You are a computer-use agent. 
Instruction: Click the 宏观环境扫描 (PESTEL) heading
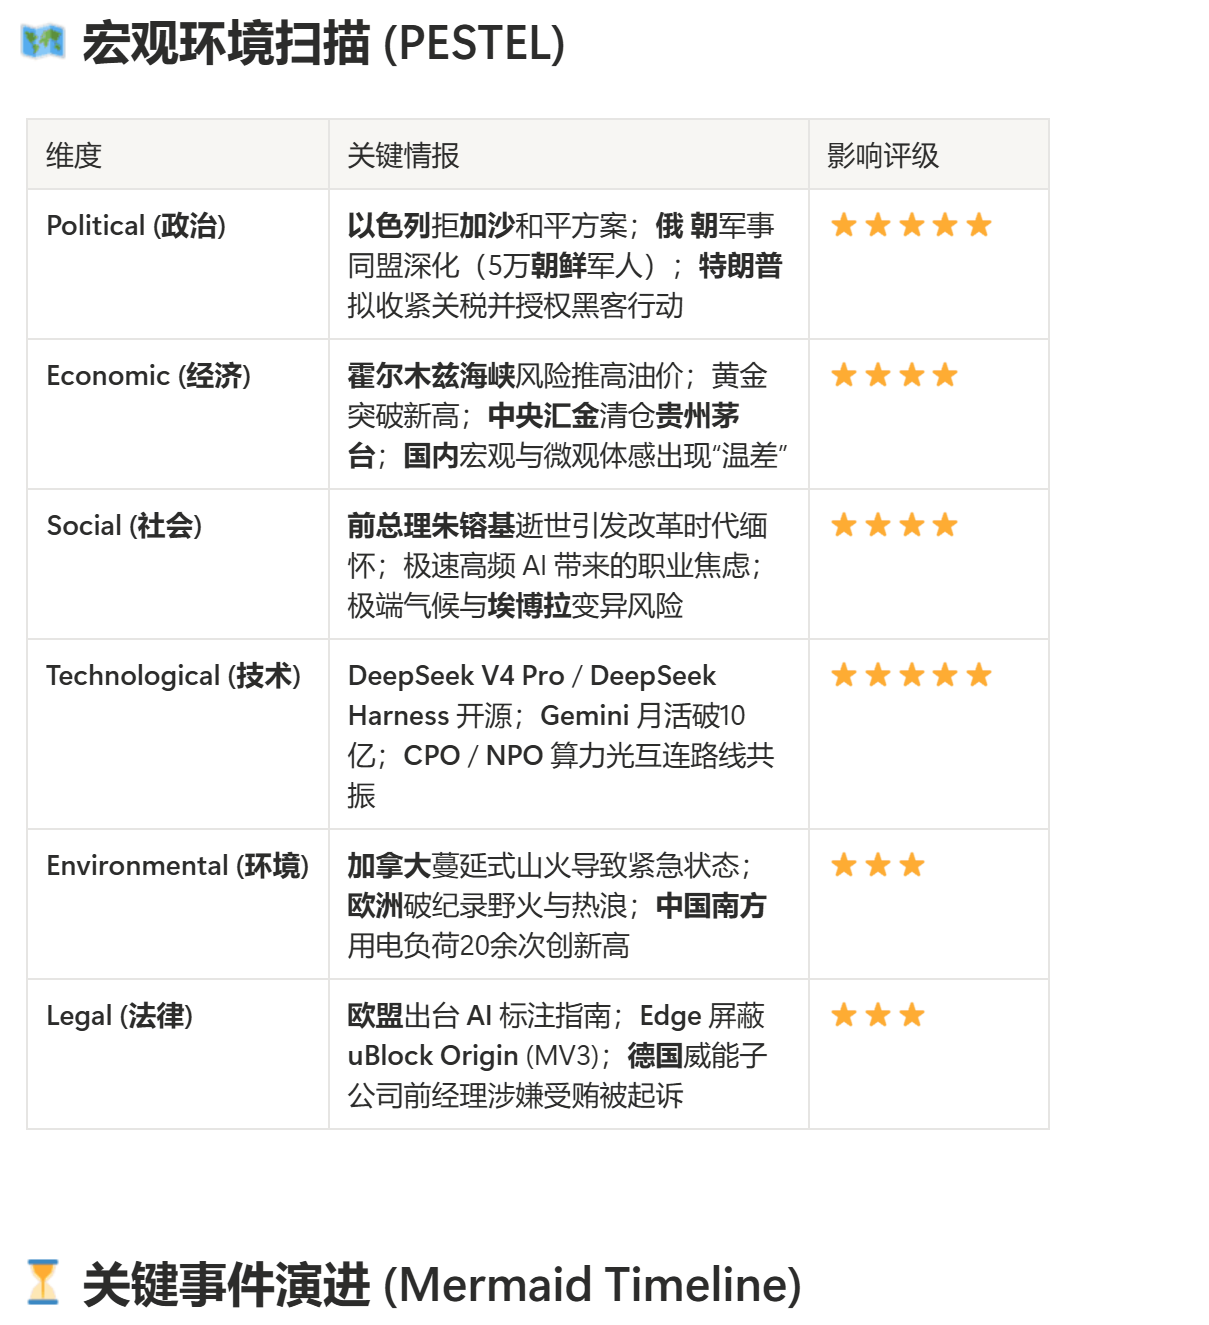click(x=324, y=44)
